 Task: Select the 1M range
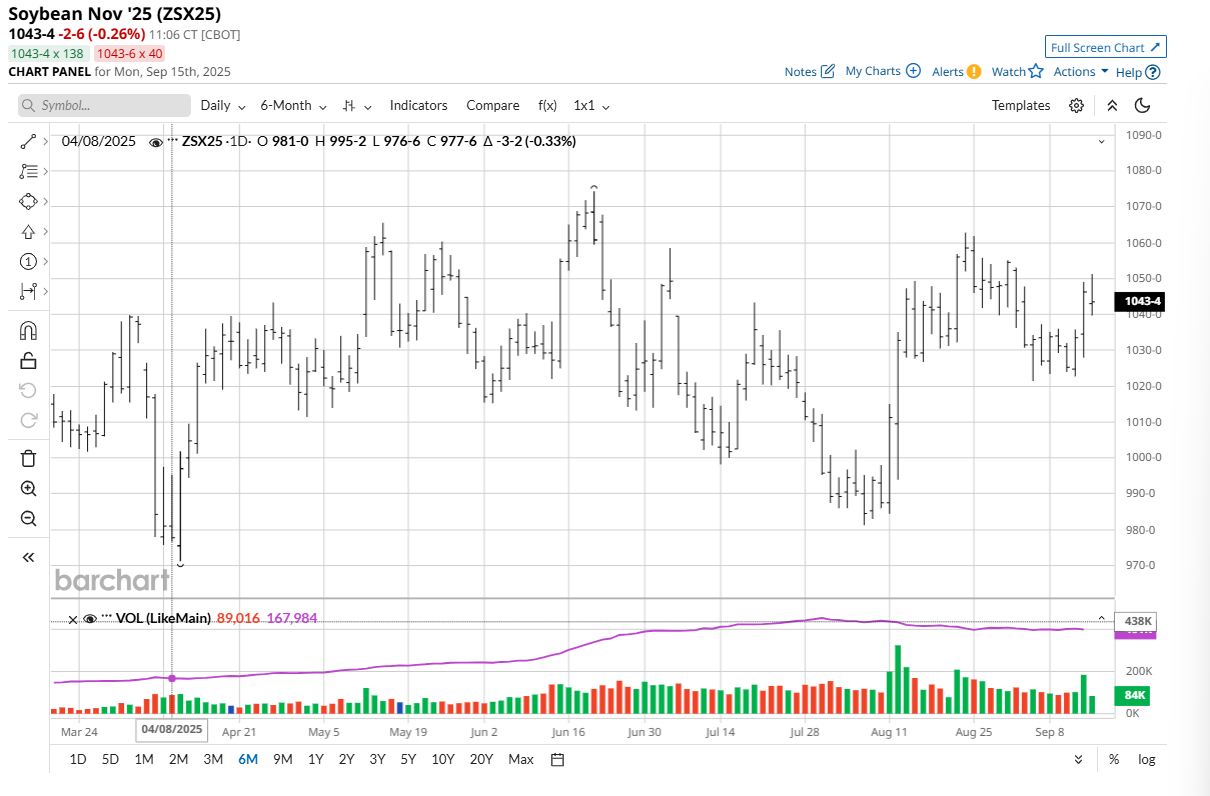144,759
